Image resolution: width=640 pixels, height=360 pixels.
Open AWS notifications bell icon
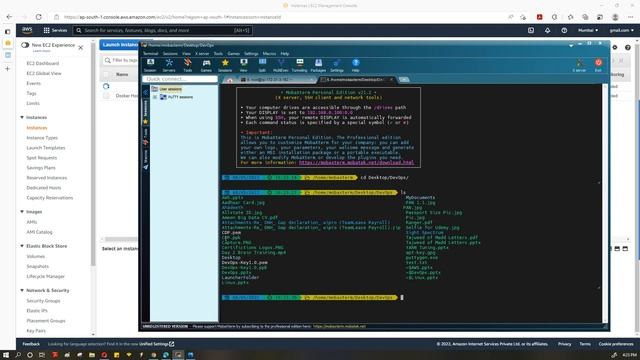point(547,30)
